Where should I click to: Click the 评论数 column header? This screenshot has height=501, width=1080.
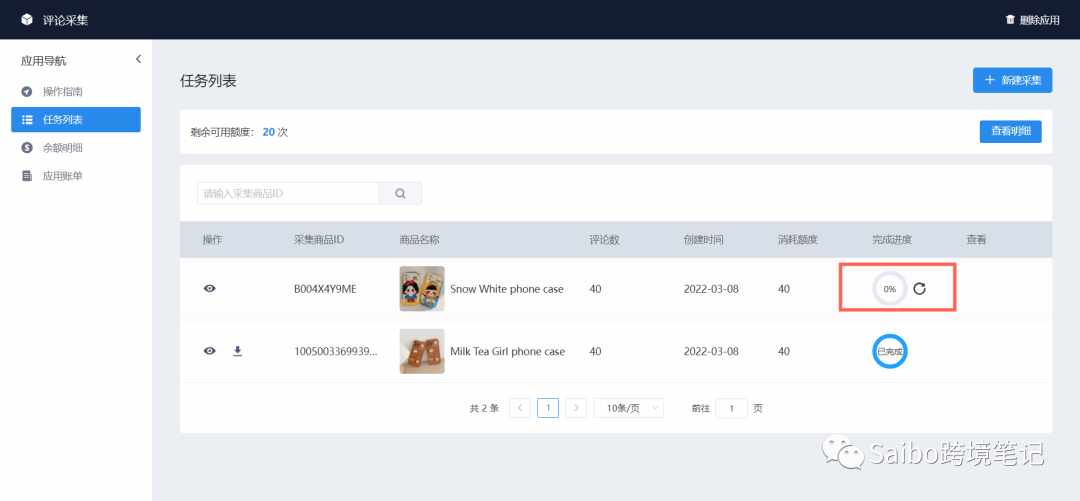(604, 240)
